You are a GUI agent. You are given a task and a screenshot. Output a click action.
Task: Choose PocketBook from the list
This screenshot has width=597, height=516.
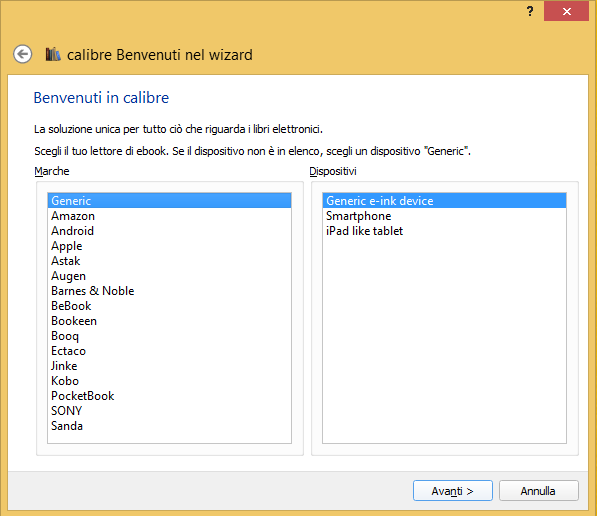169,396
